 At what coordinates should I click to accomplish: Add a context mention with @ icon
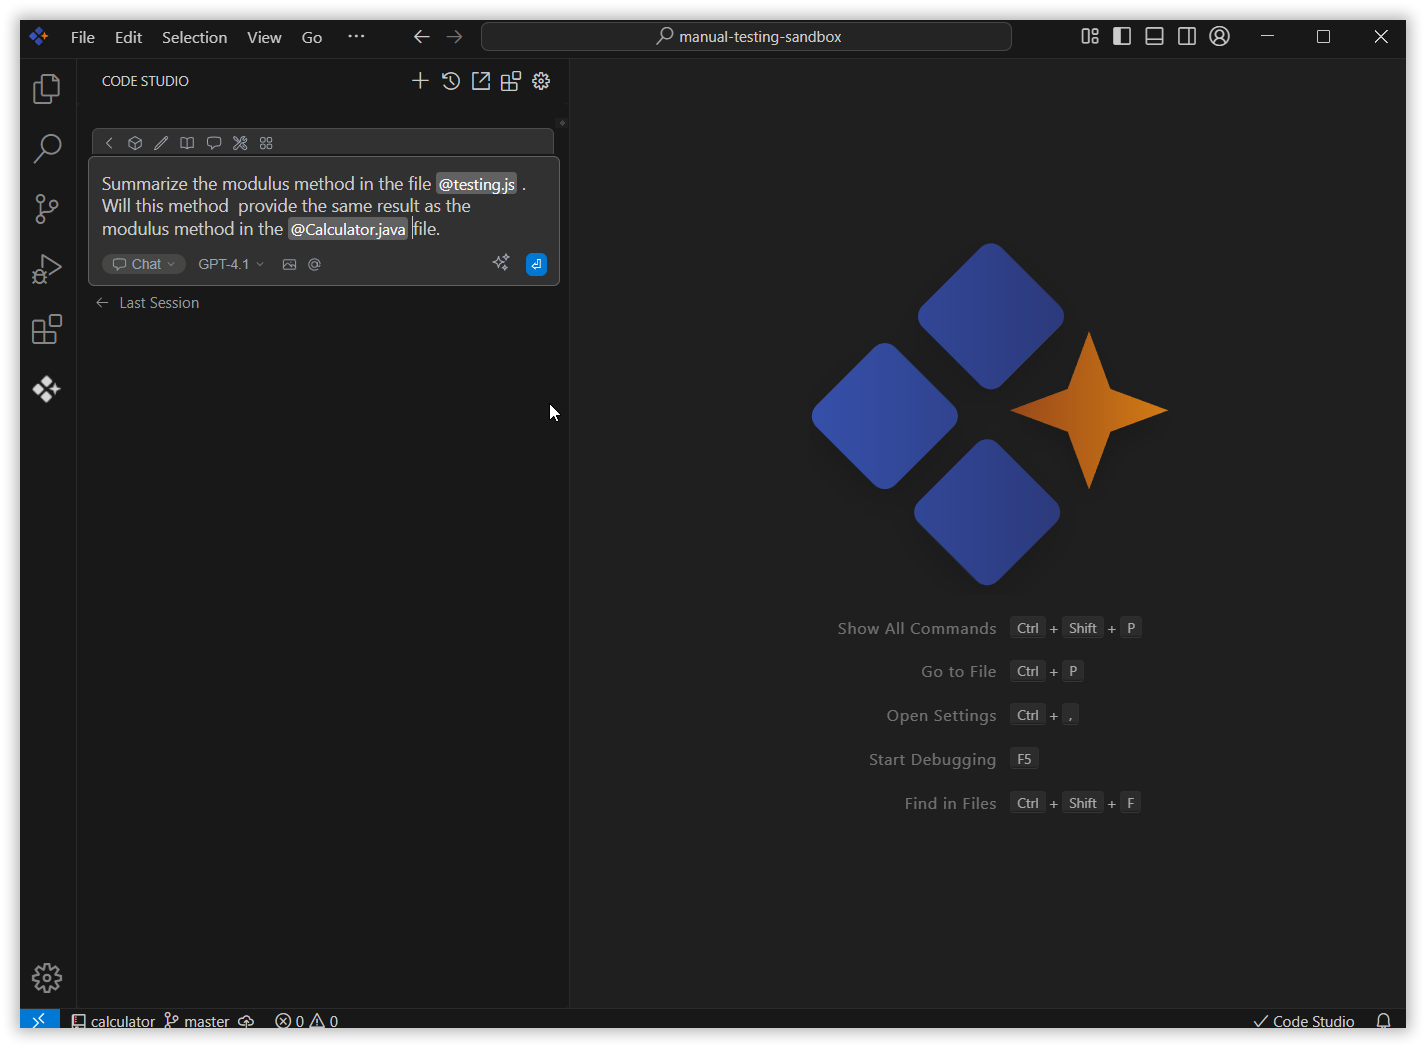pos(314,264)
